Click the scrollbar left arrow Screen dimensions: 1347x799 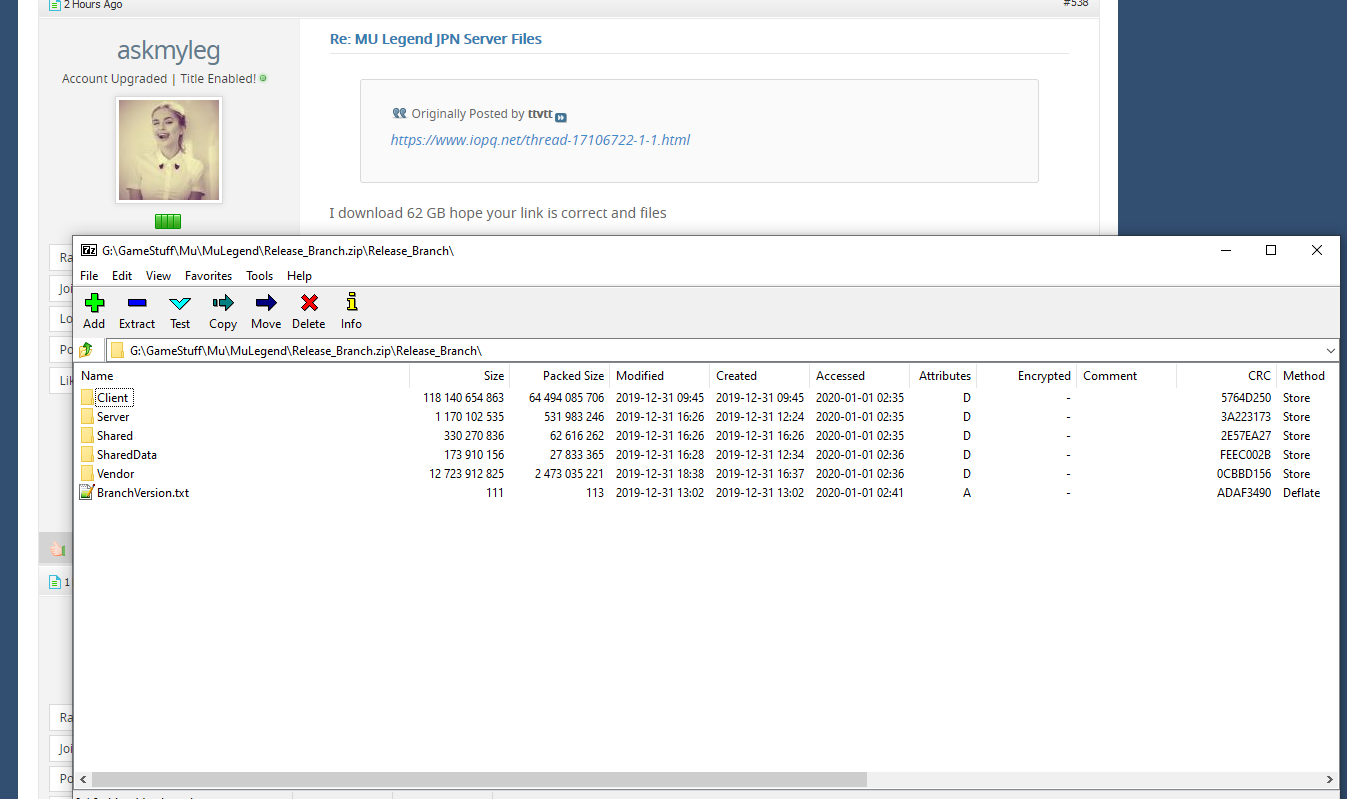[x=83, y=779]
